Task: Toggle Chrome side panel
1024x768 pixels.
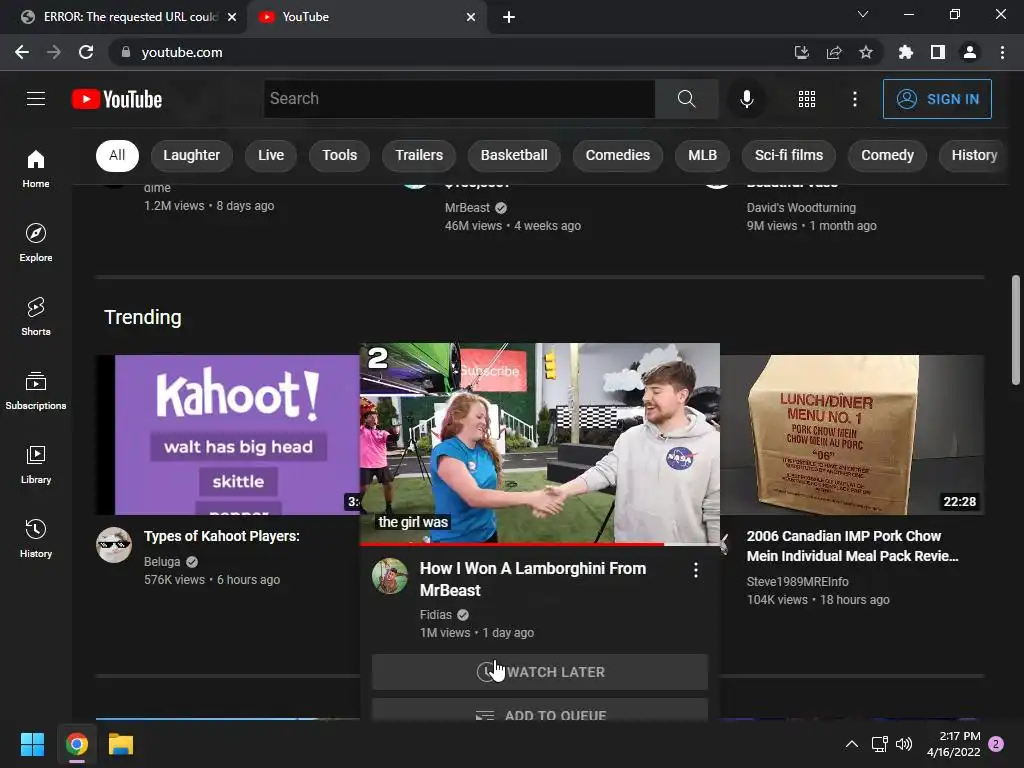Action: click(938, 52)
